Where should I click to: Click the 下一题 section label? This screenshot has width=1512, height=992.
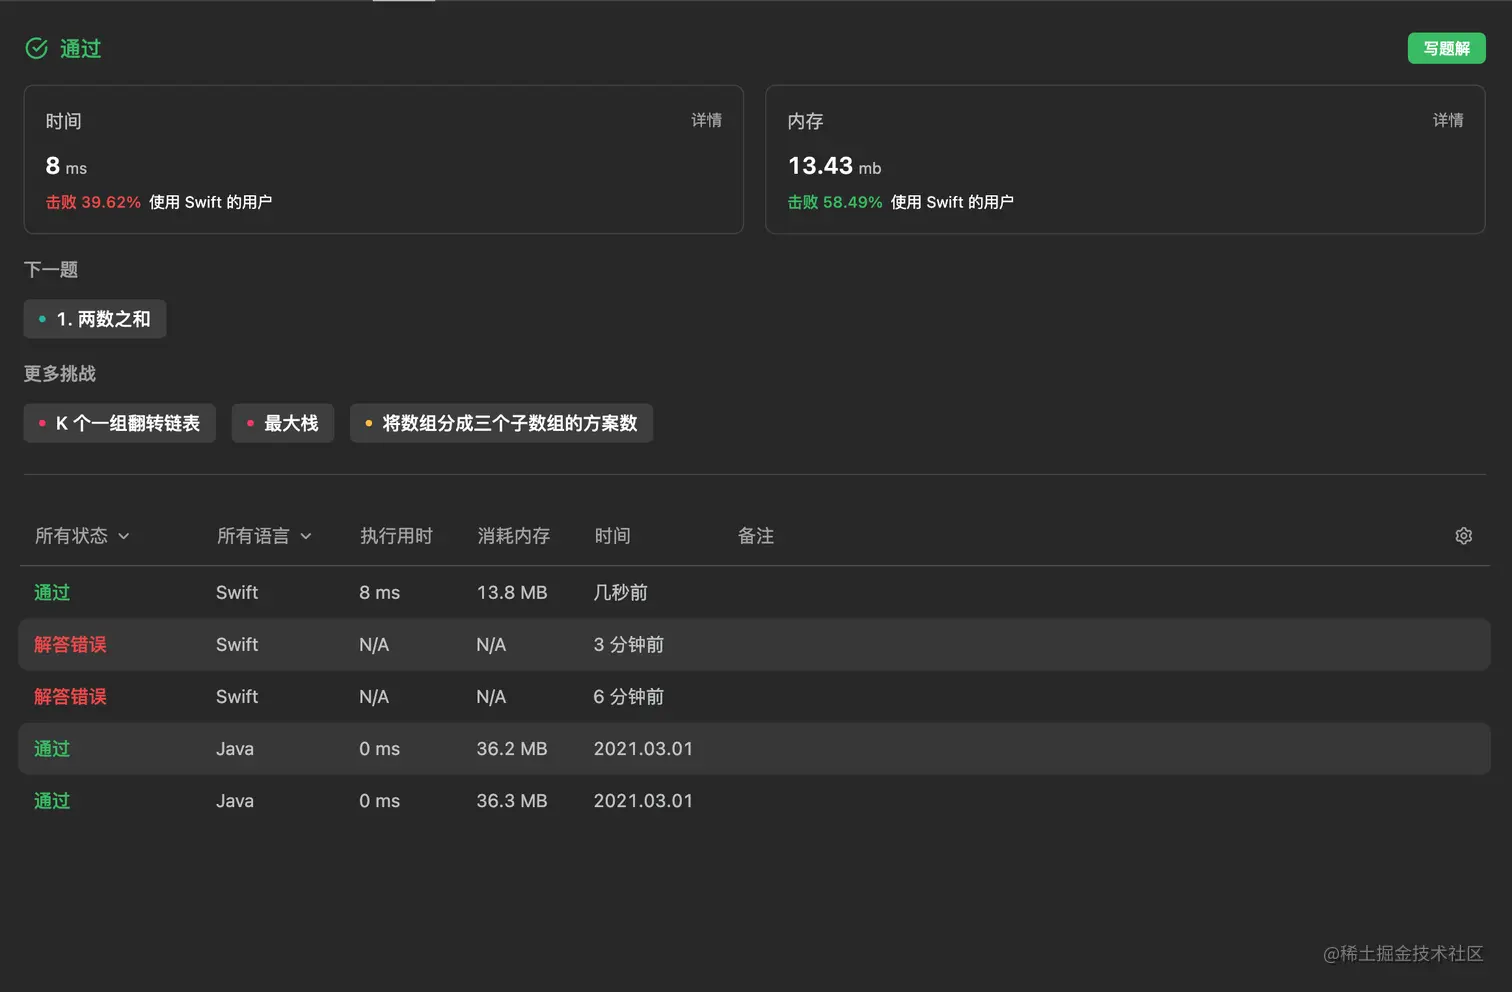pos(51,269)
